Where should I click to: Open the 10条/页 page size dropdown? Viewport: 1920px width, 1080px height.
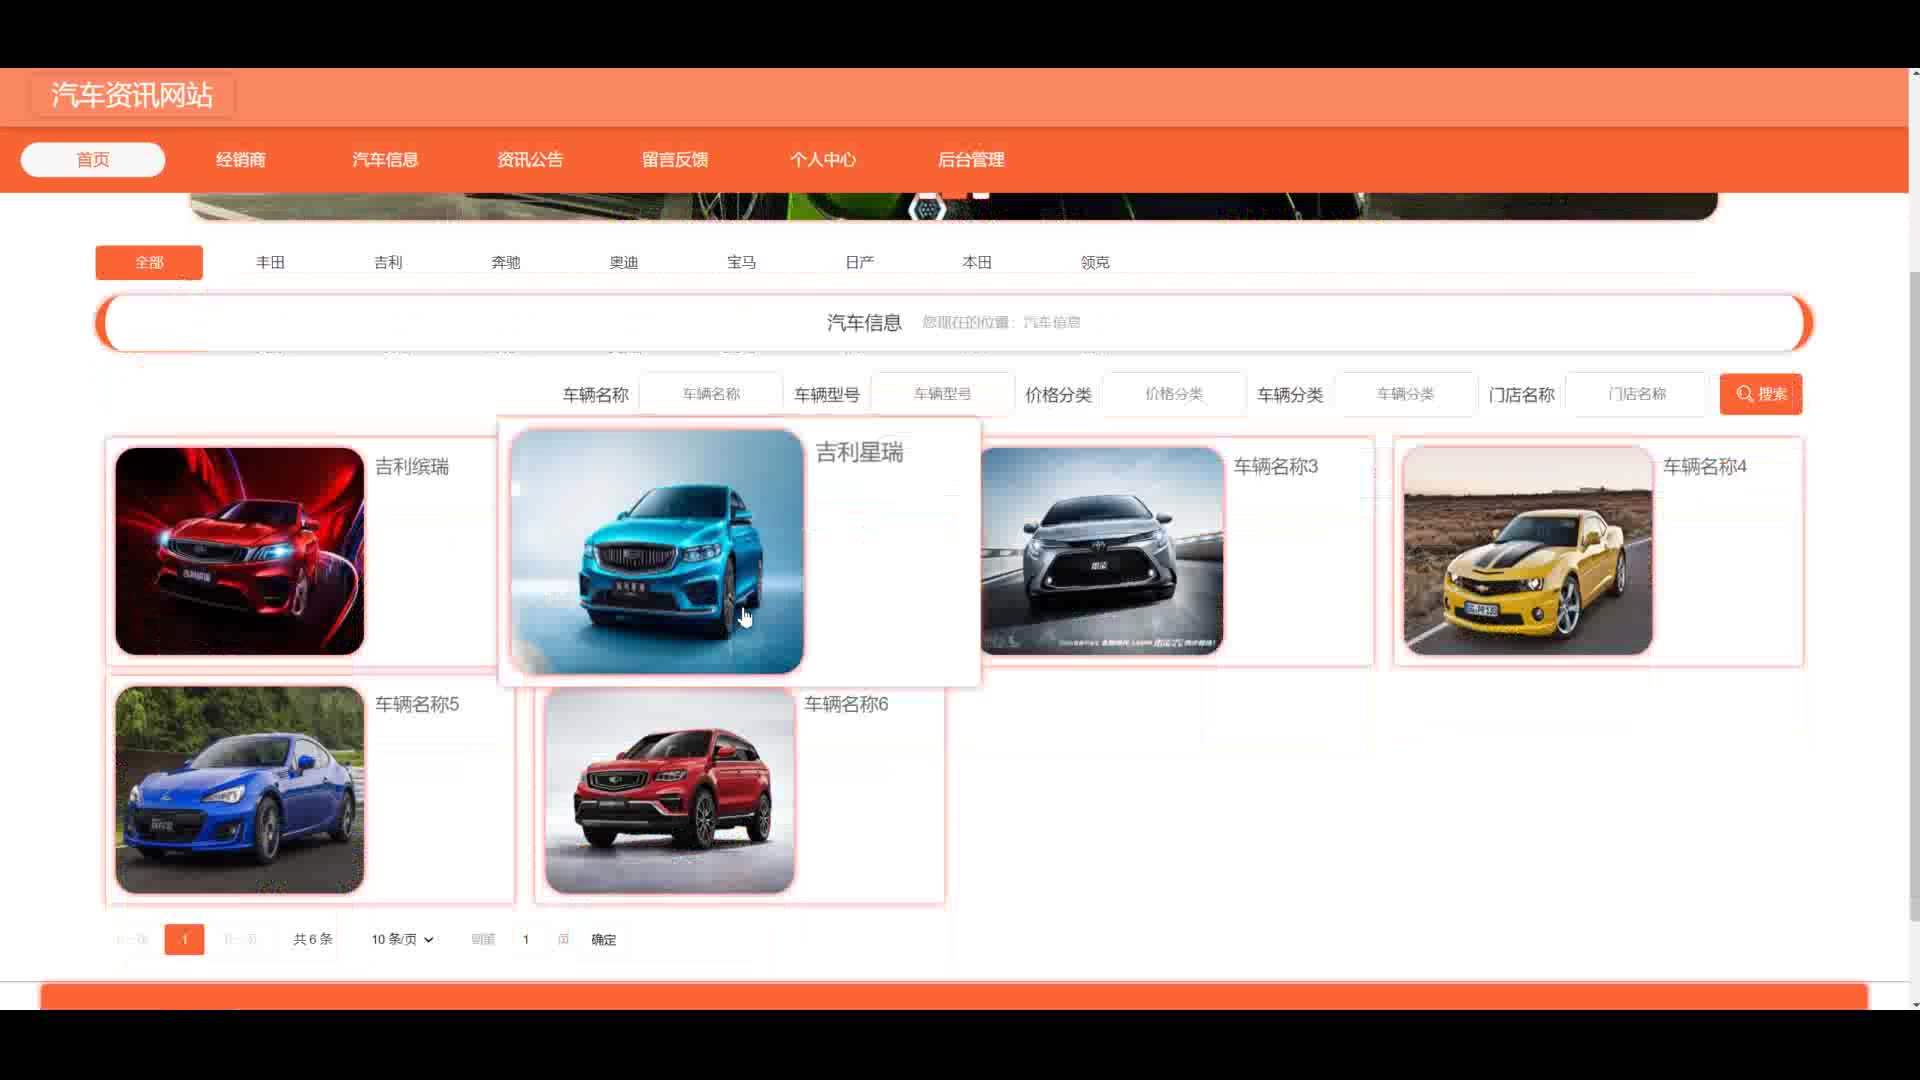pos(402,939)
